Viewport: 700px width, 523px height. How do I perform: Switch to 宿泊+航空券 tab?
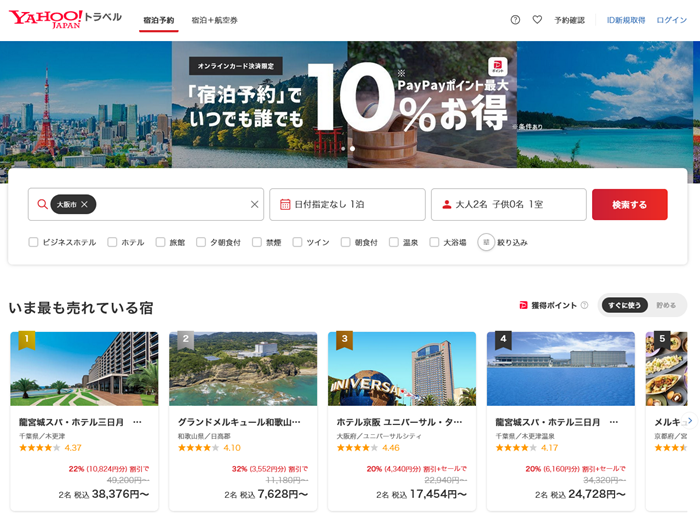click(x=214, y=20)
